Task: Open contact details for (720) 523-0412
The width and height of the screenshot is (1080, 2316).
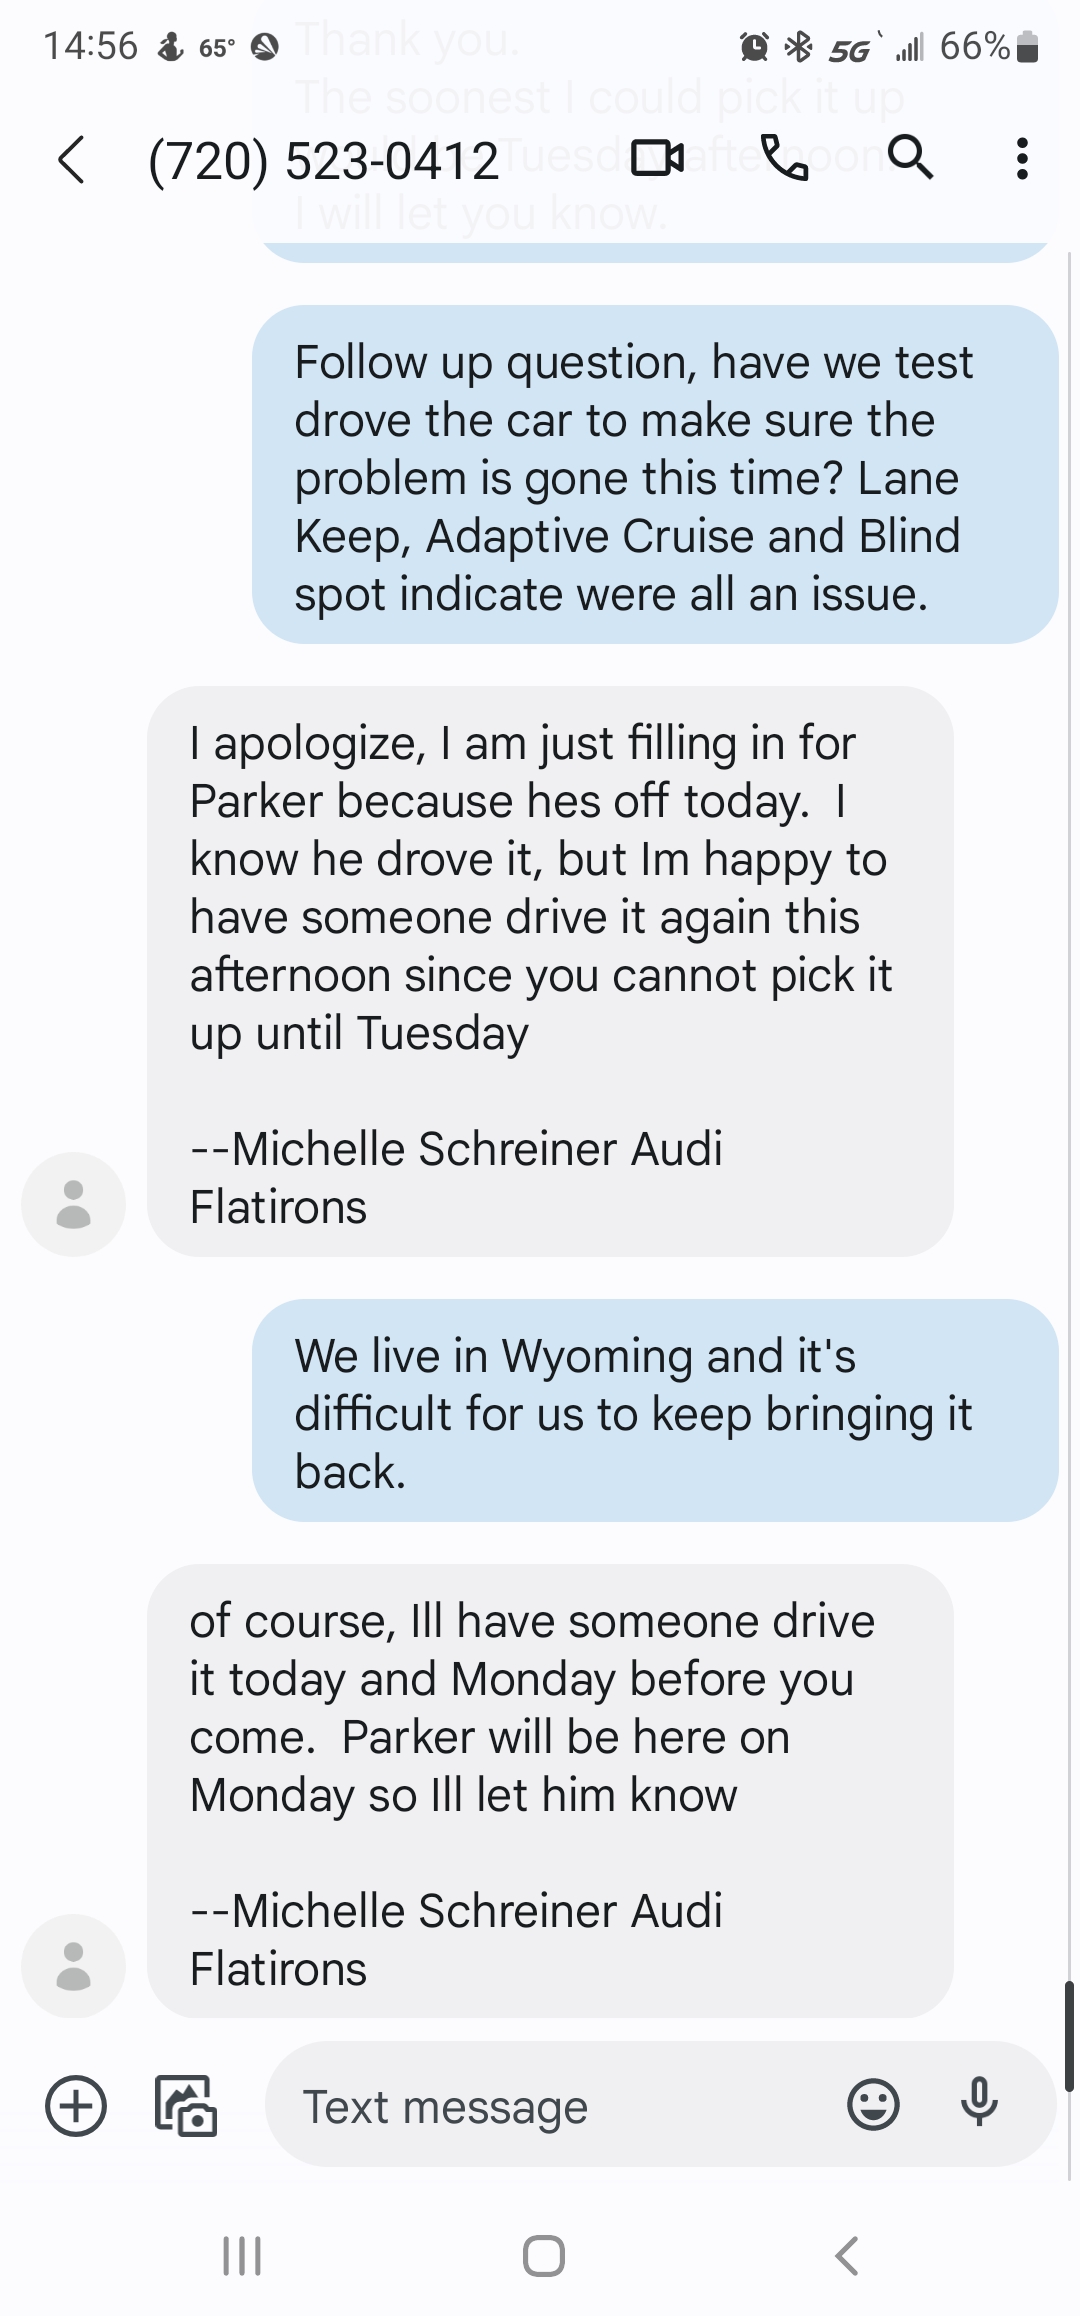Action: (x=323, y=161)
